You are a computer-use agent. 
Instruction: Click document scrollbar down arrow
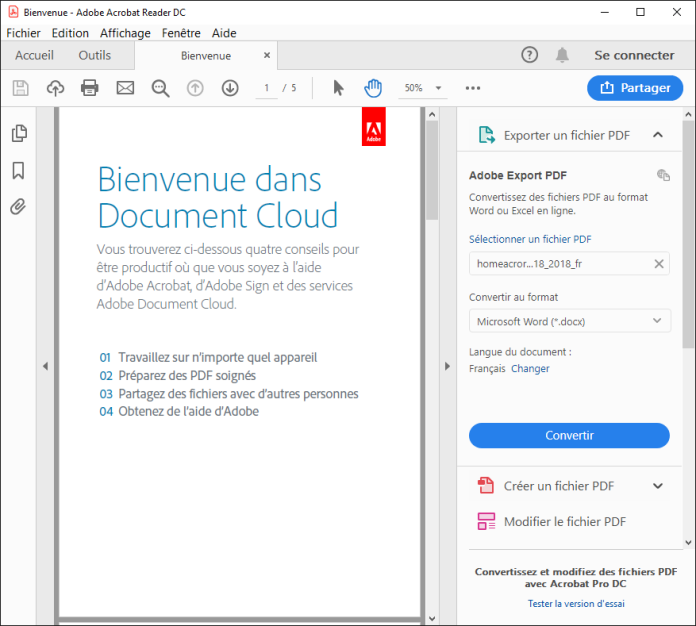click(432, 618)
